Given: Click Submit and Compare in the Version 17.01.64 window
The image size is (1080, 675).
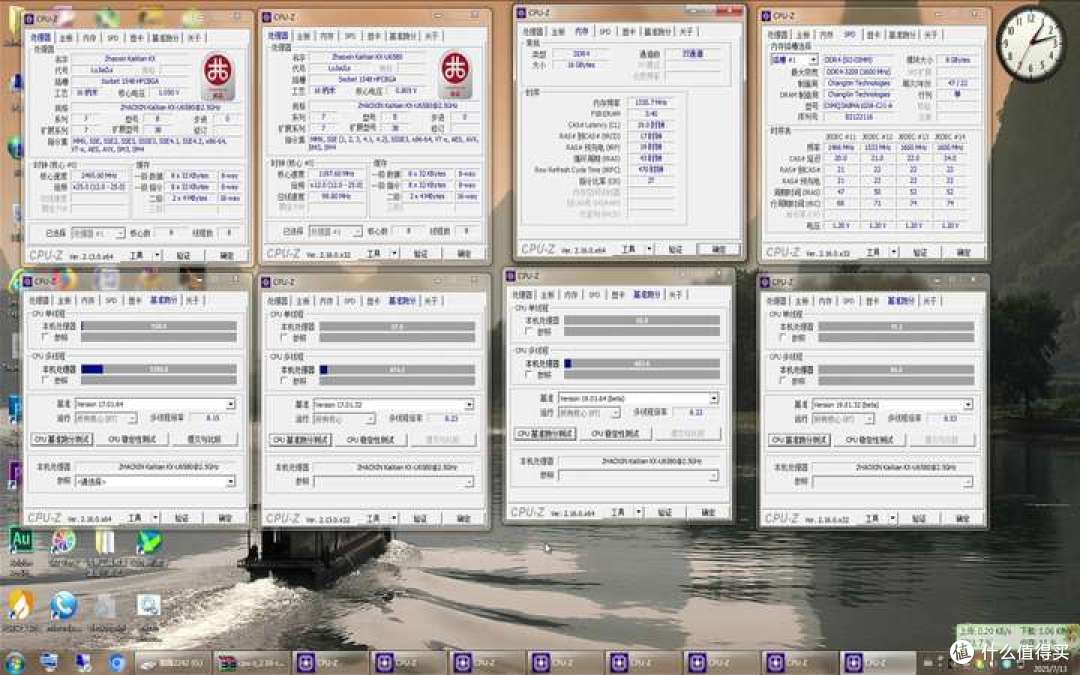Looking at the screenshot, I should click(204, 439).
